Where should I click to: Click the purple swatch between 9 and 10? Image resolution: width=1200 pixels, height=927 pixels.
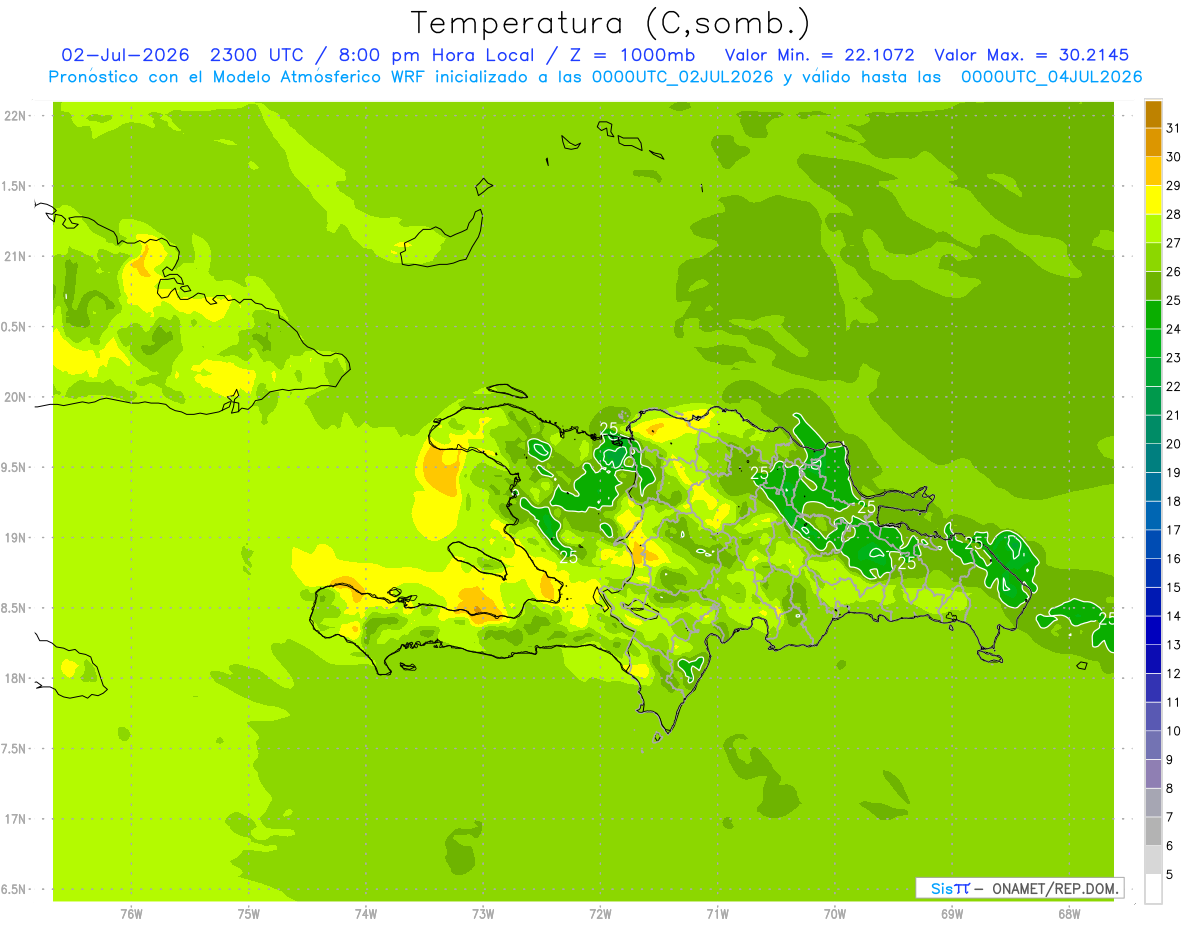1153,745
